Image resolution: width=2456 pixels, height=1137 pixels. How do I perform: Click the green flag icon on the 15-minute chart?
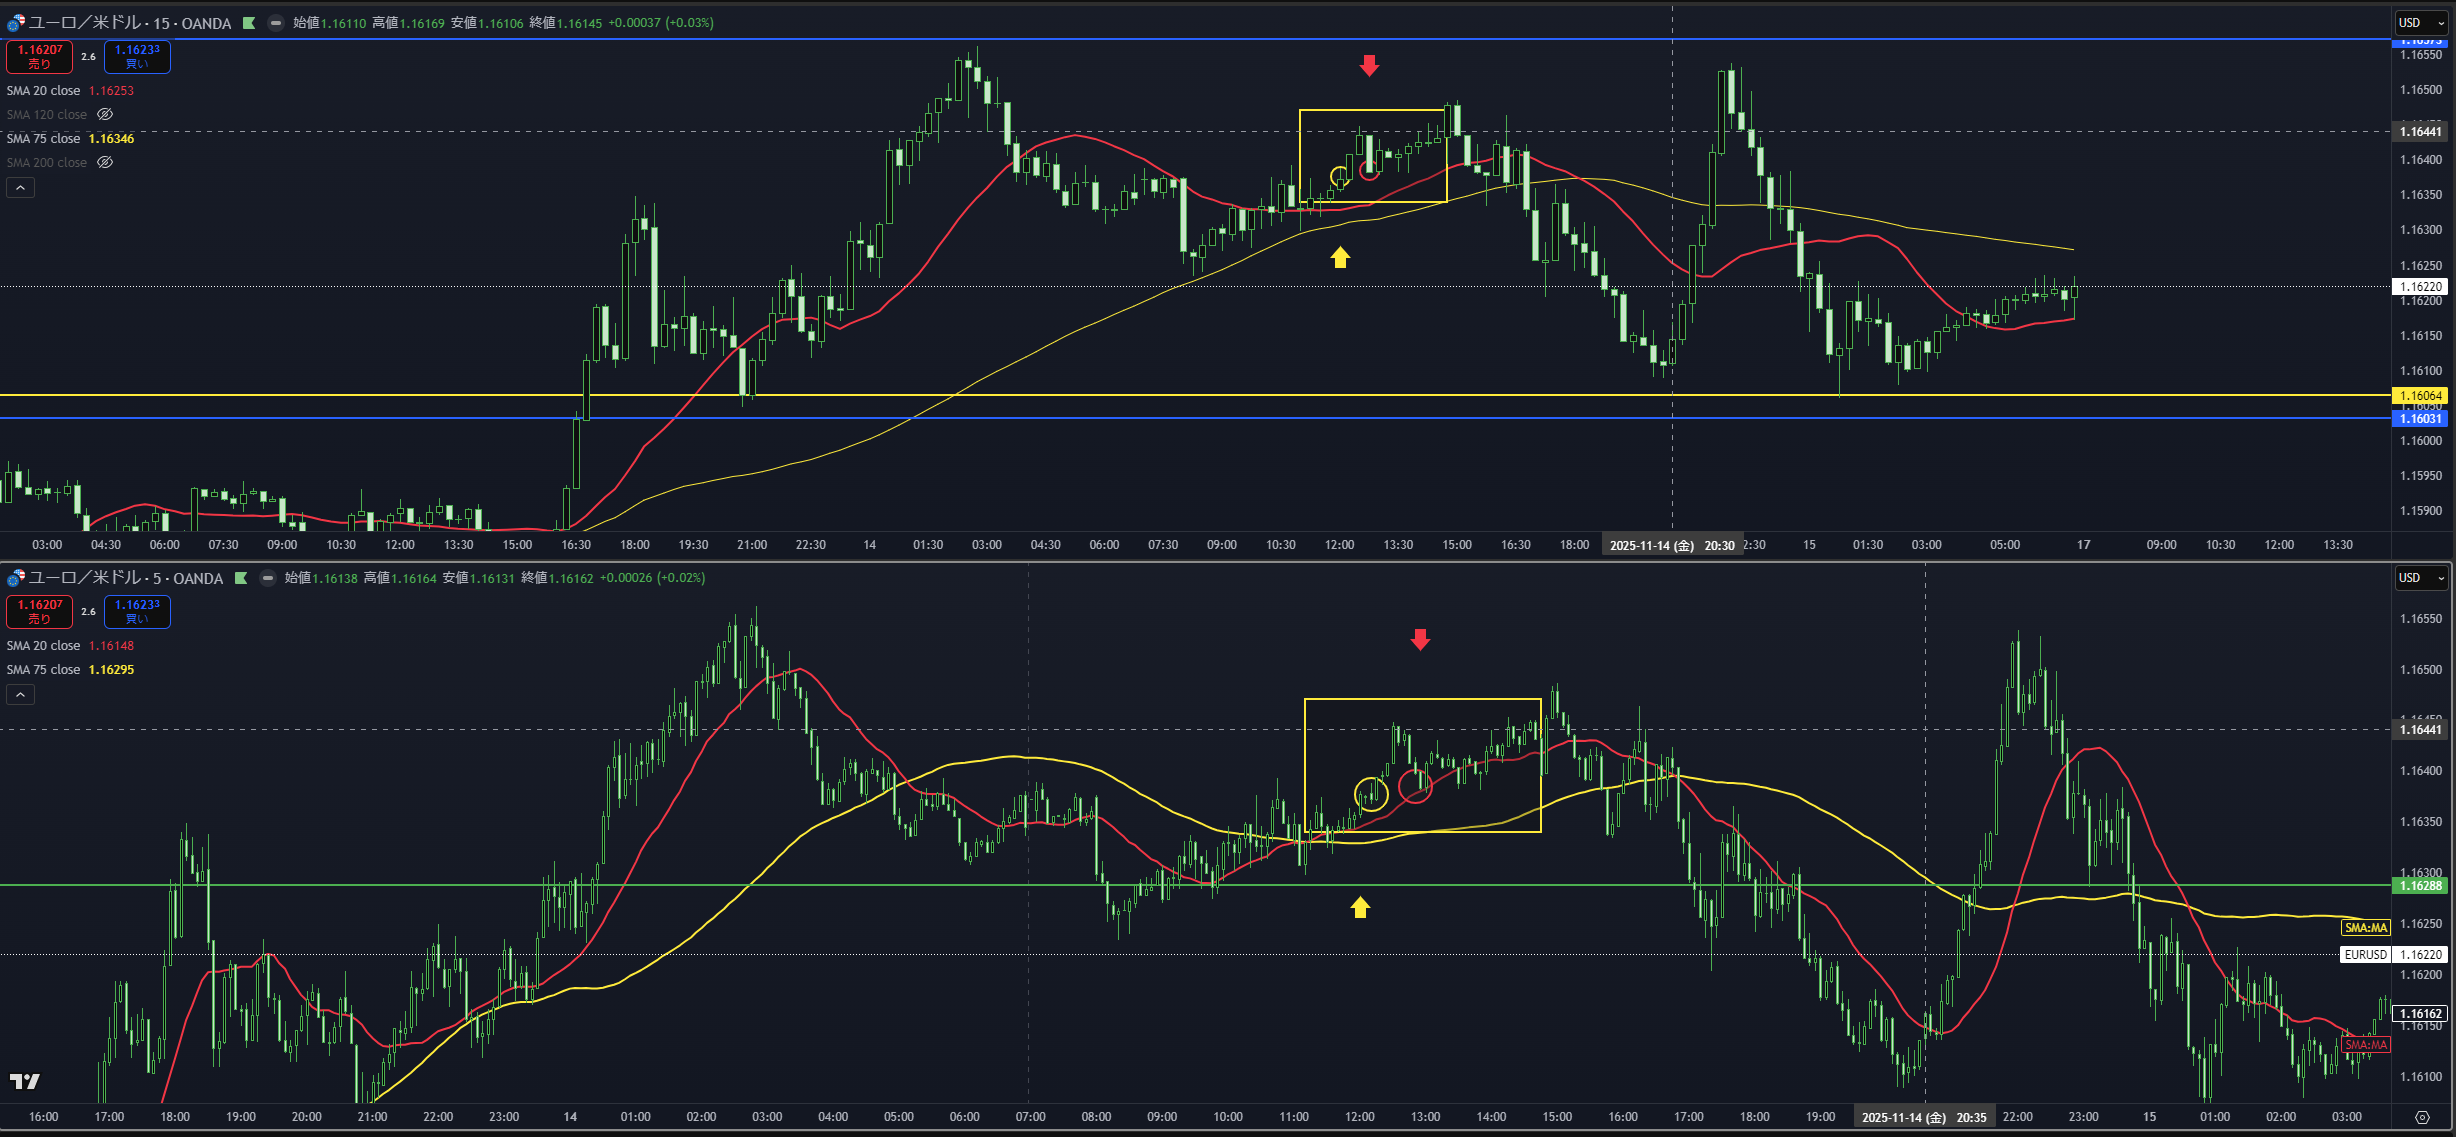(249, 23)
